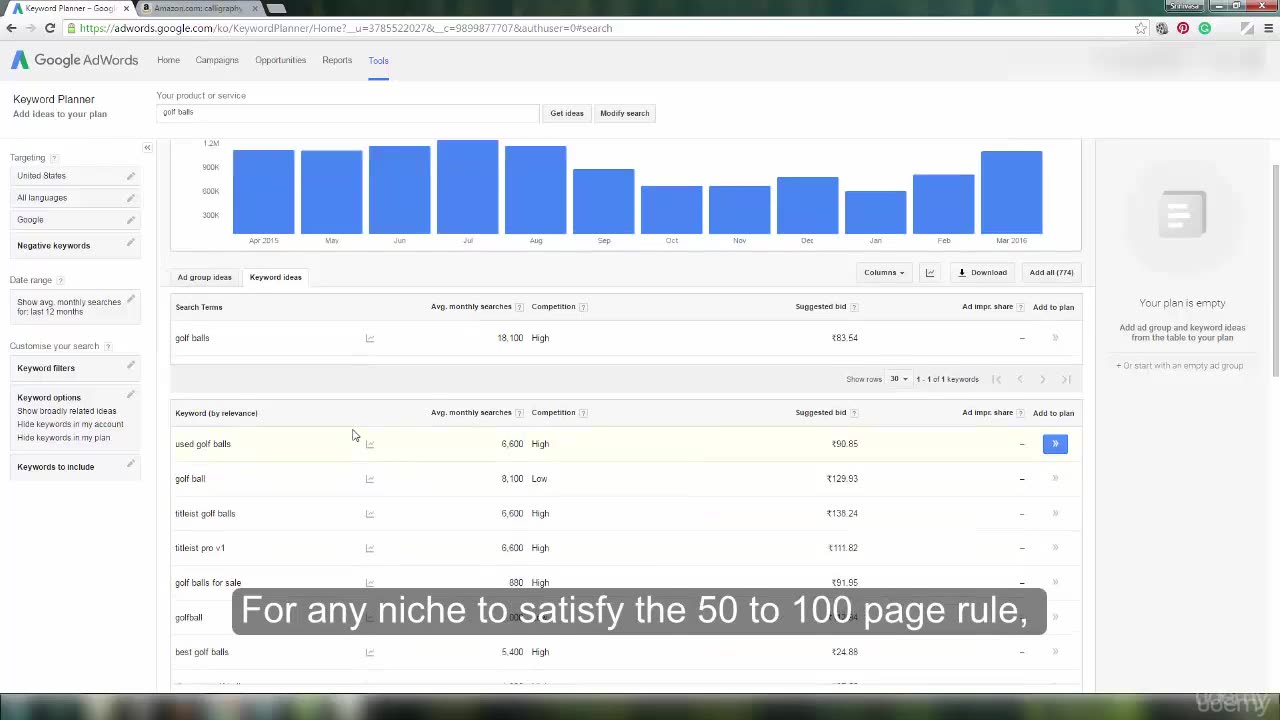Collapse the left sidebar arrow
Image resolution: width=1280 pixels, height=720 pixels.
coord(147,148)
